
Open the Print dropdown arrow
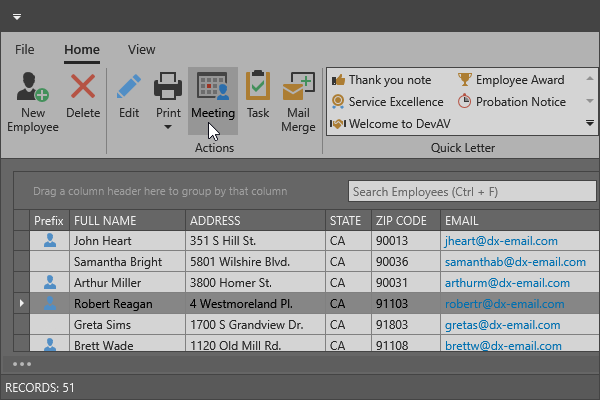coord(168,127)
